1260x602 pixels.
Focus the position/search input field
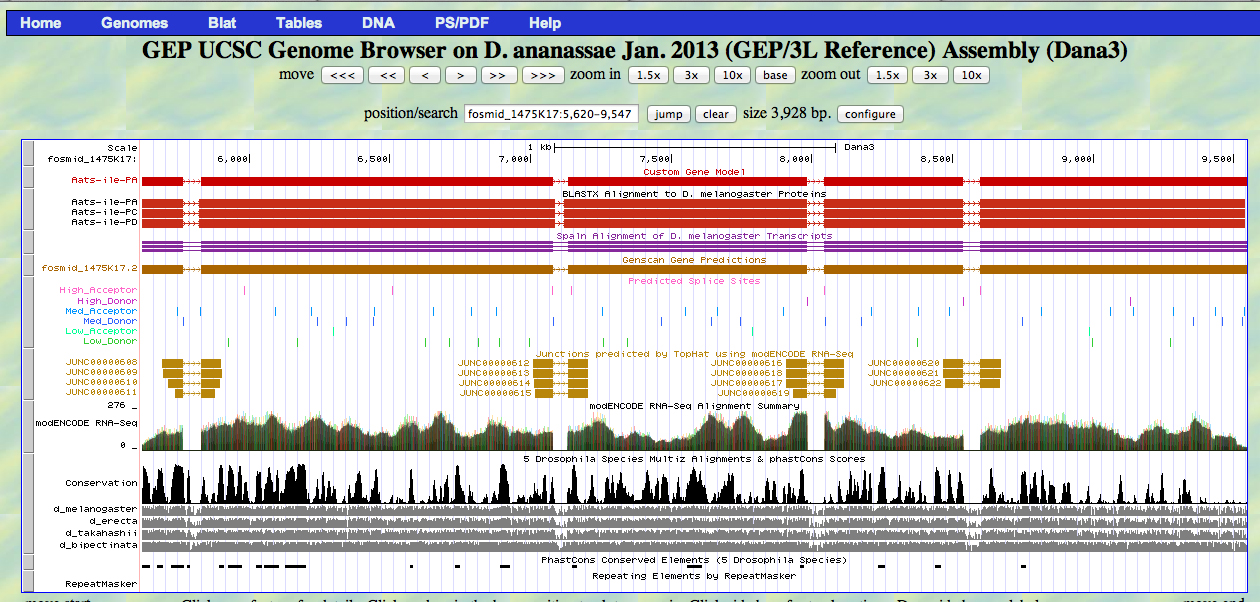pyautogui.click(x=551, y=114)
